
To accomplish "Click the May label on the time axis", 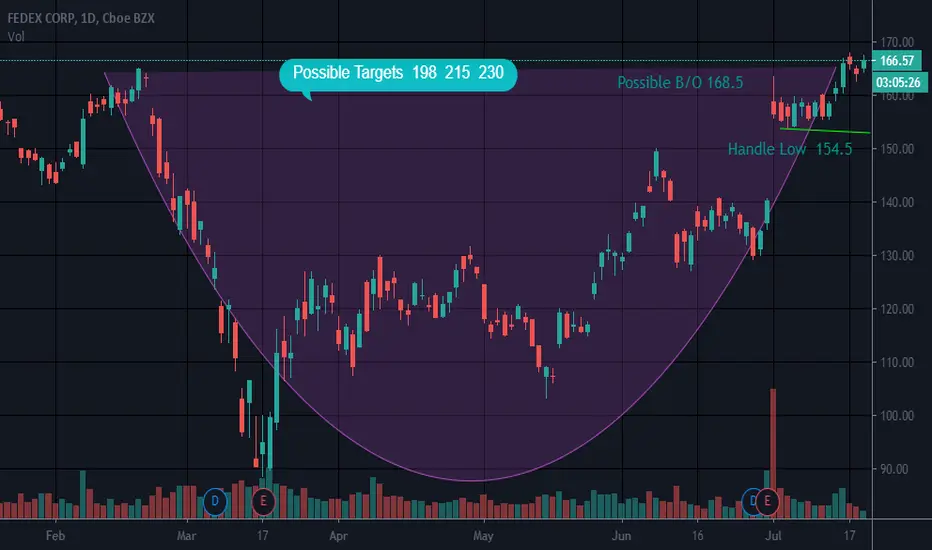I will (483, 536).
